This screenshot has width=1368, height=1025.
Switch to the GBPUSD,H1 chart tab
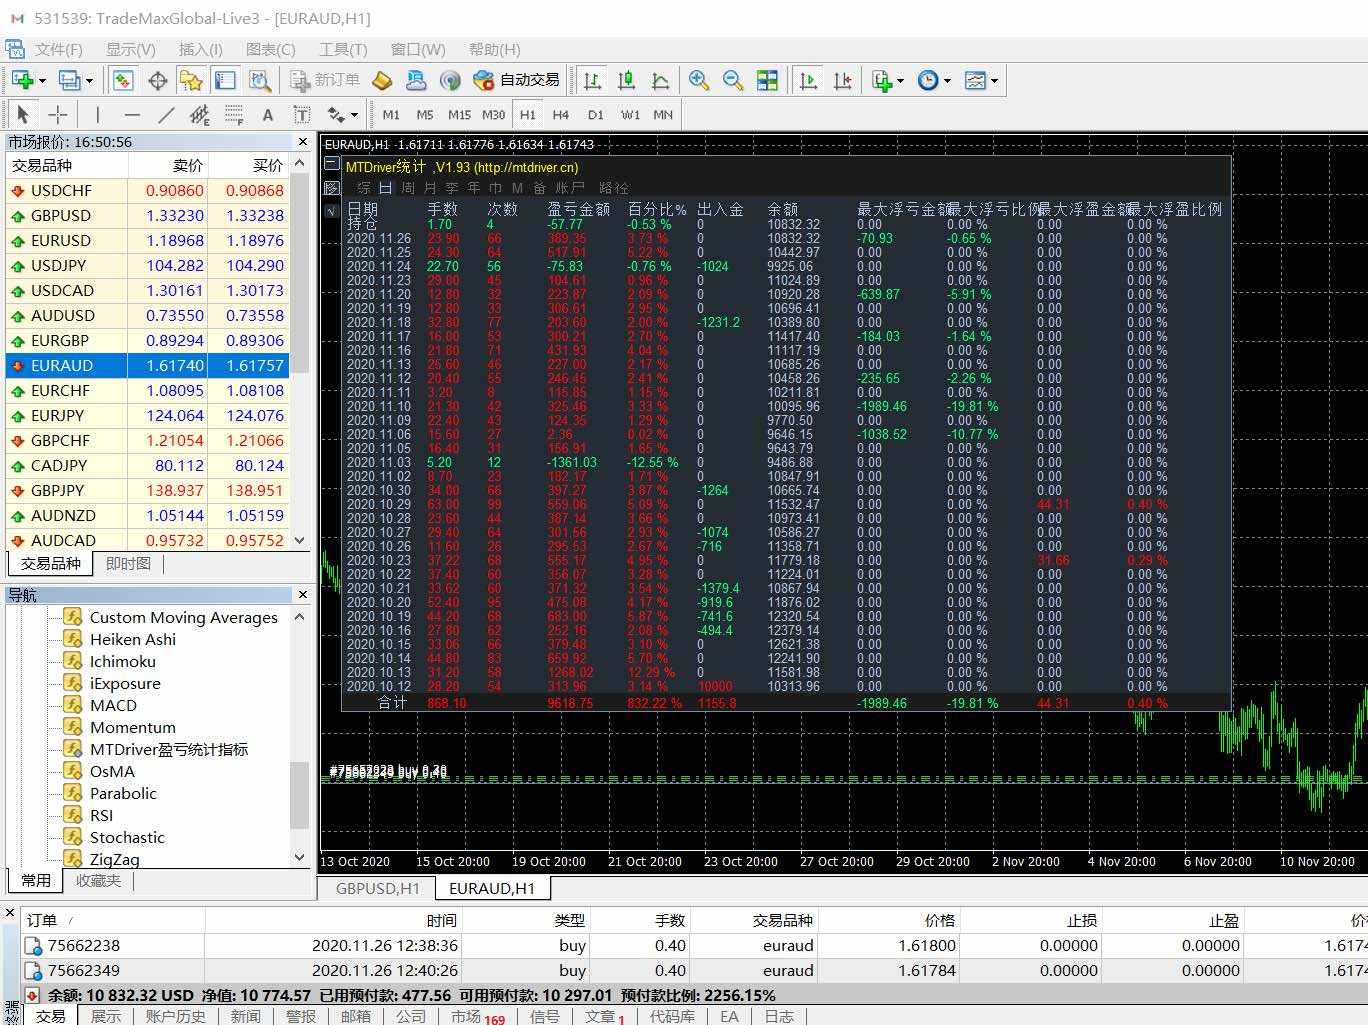377,888
